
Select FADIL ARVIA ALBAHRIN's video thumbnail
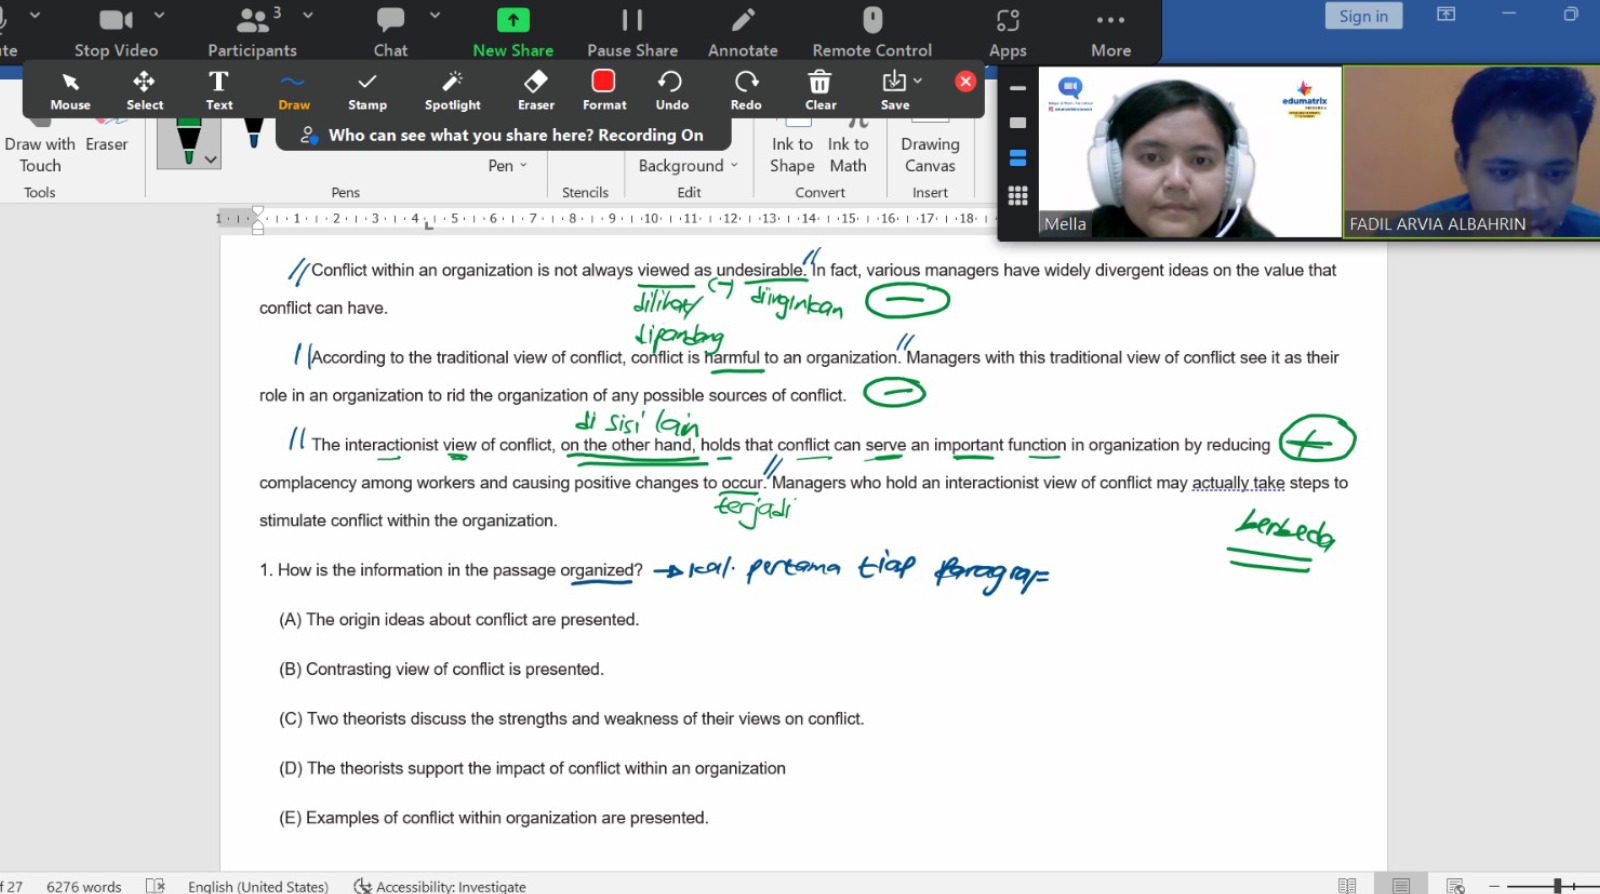click(1472, 152)
